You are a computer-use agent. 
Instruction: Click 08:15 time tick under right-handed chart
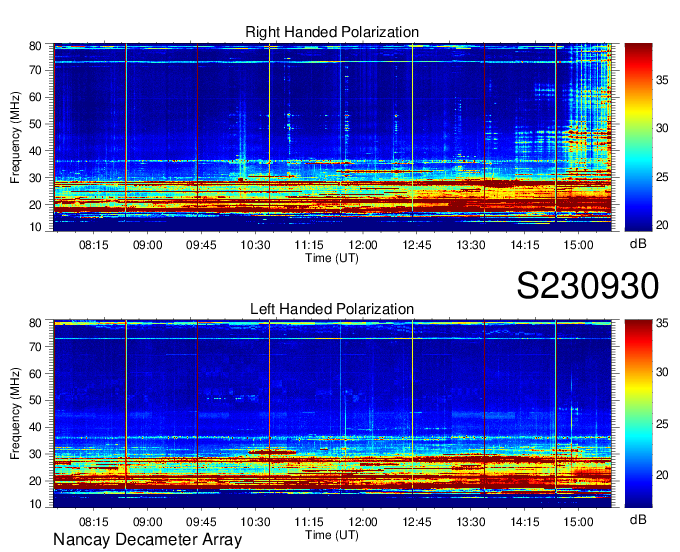click(93, 245)
